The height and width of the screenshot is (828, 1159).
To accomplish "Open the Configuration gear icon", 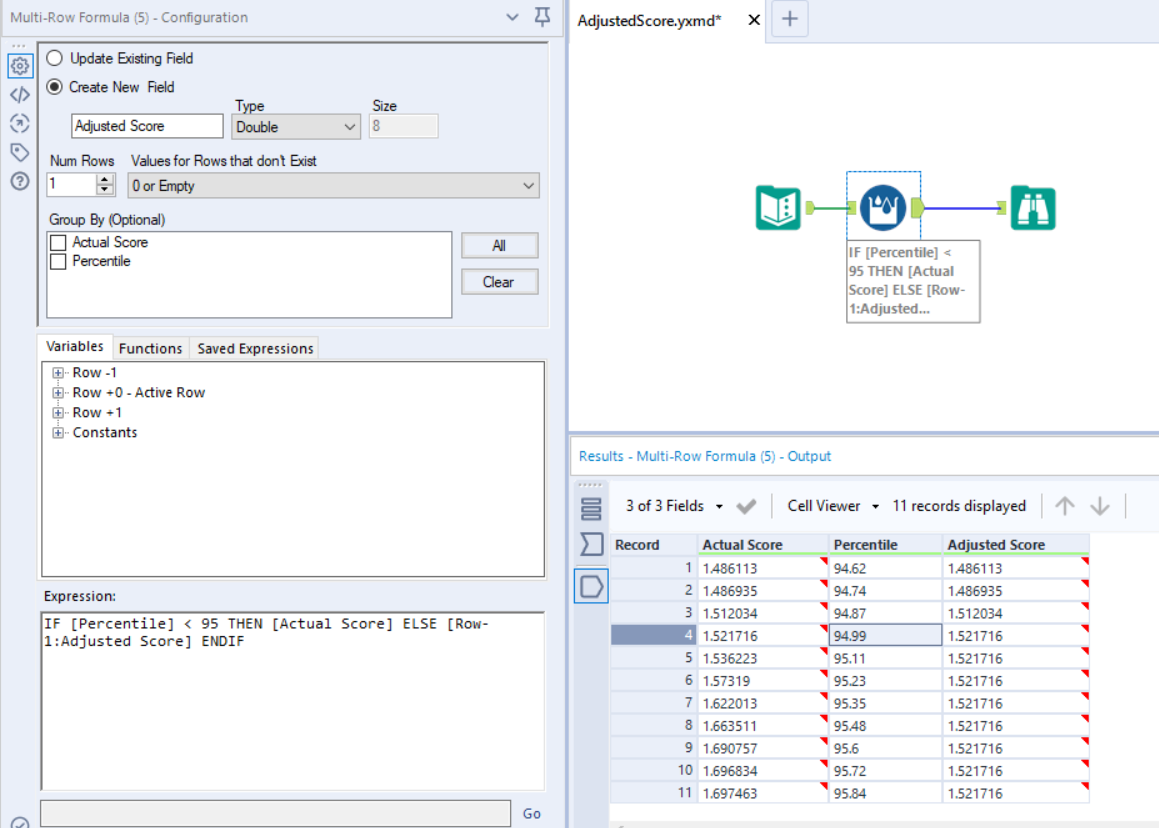I will coord(20,66).
